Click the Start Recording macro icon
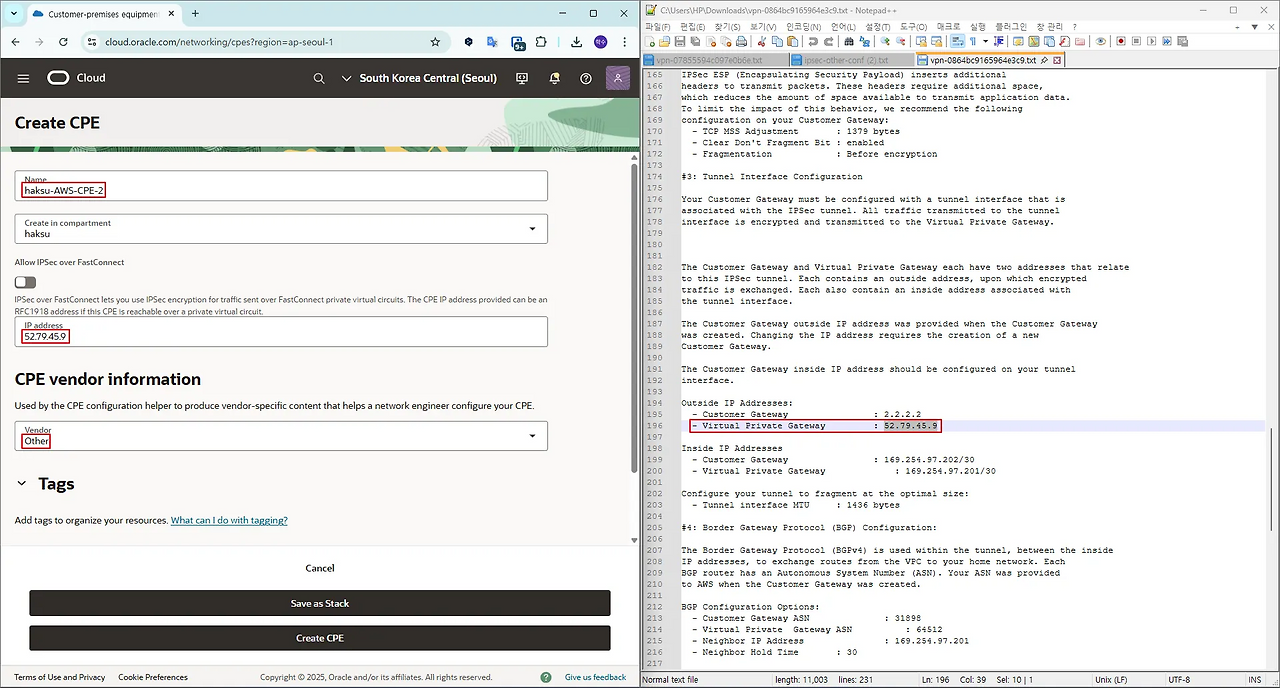 coord(1121,41)
